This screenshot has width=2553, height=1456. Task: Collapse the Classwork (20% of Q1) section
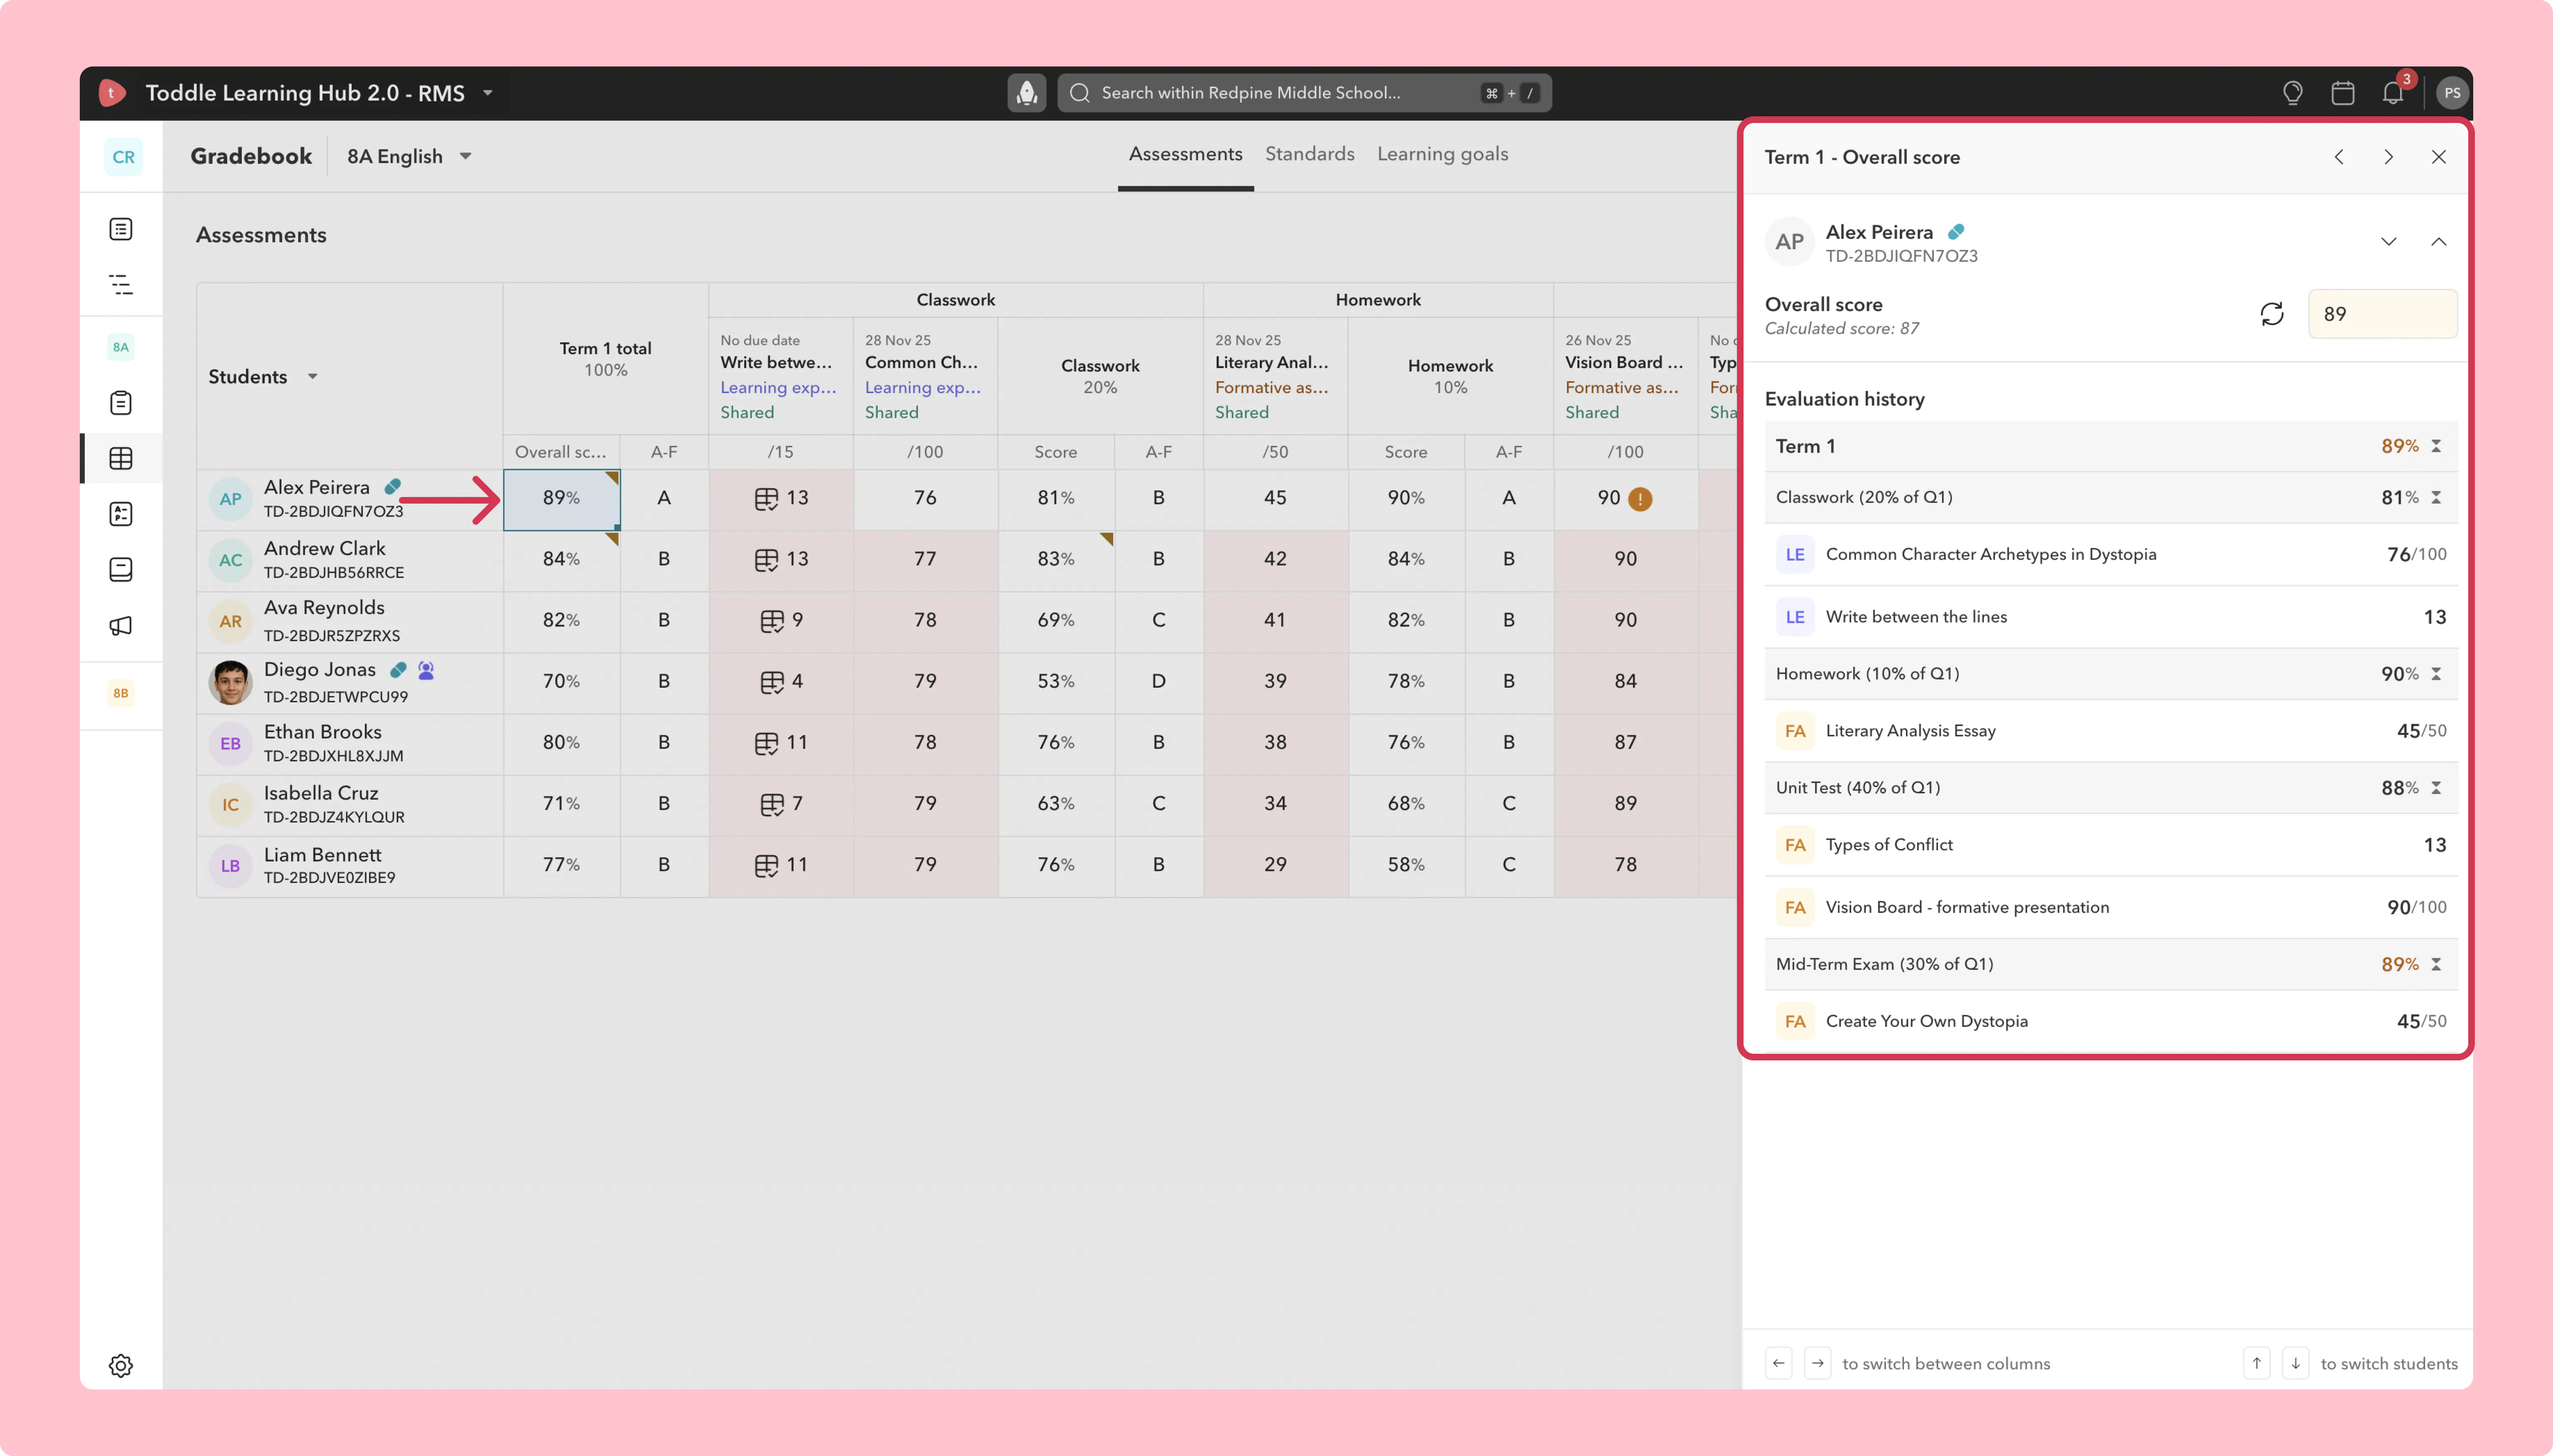(2436, 498)
